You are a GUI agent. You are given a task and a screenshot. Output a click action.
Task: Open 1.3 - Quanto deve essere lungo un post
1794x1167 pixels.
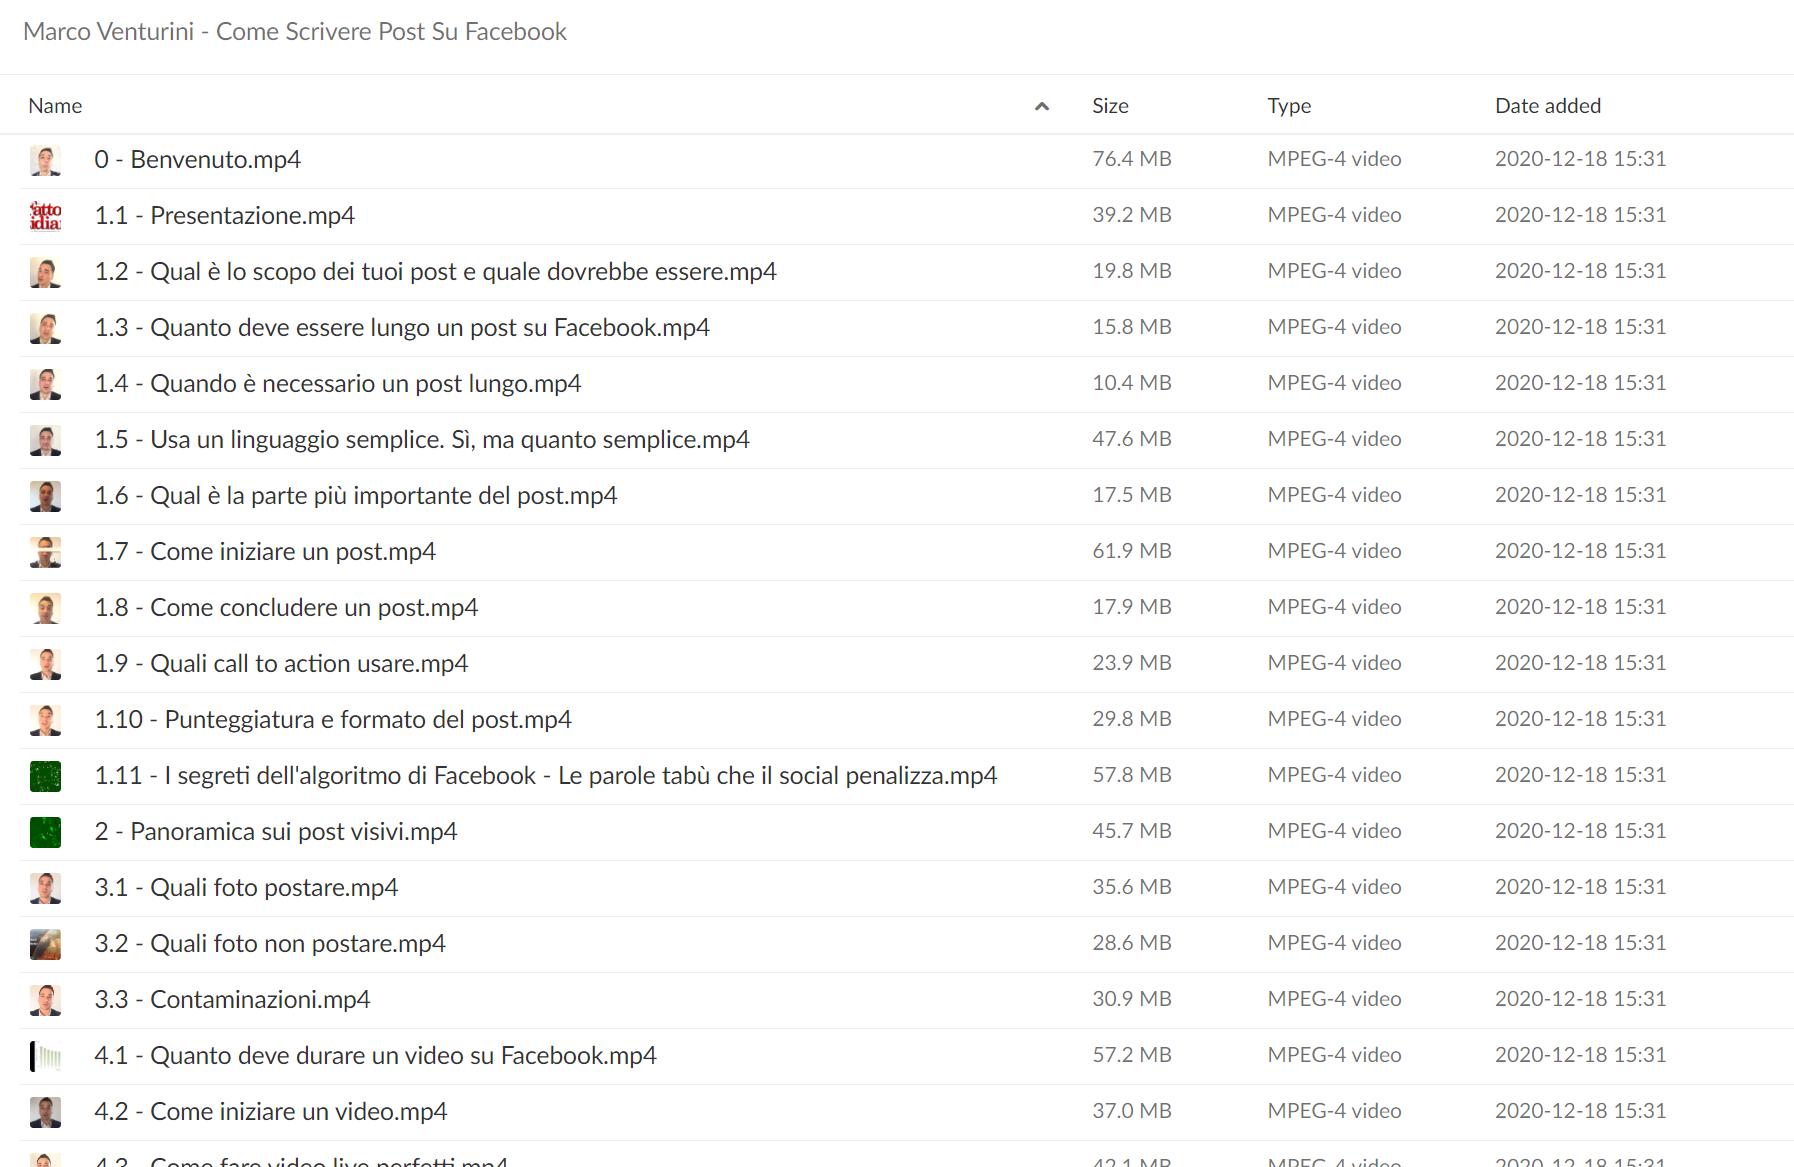(402, 328)
